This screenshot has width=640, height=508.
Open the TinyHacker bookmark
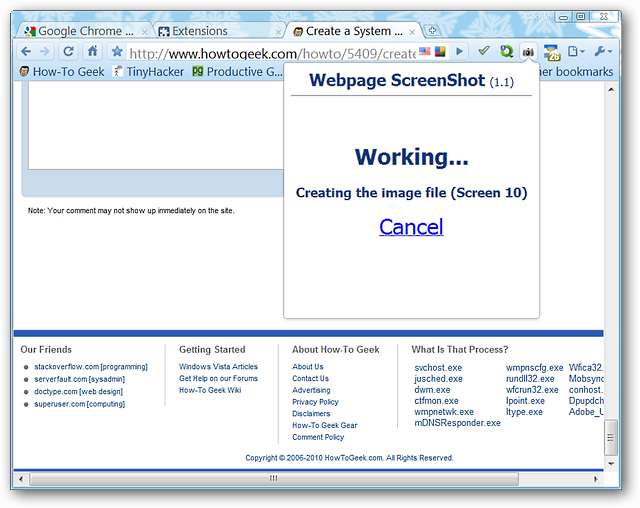148,72
